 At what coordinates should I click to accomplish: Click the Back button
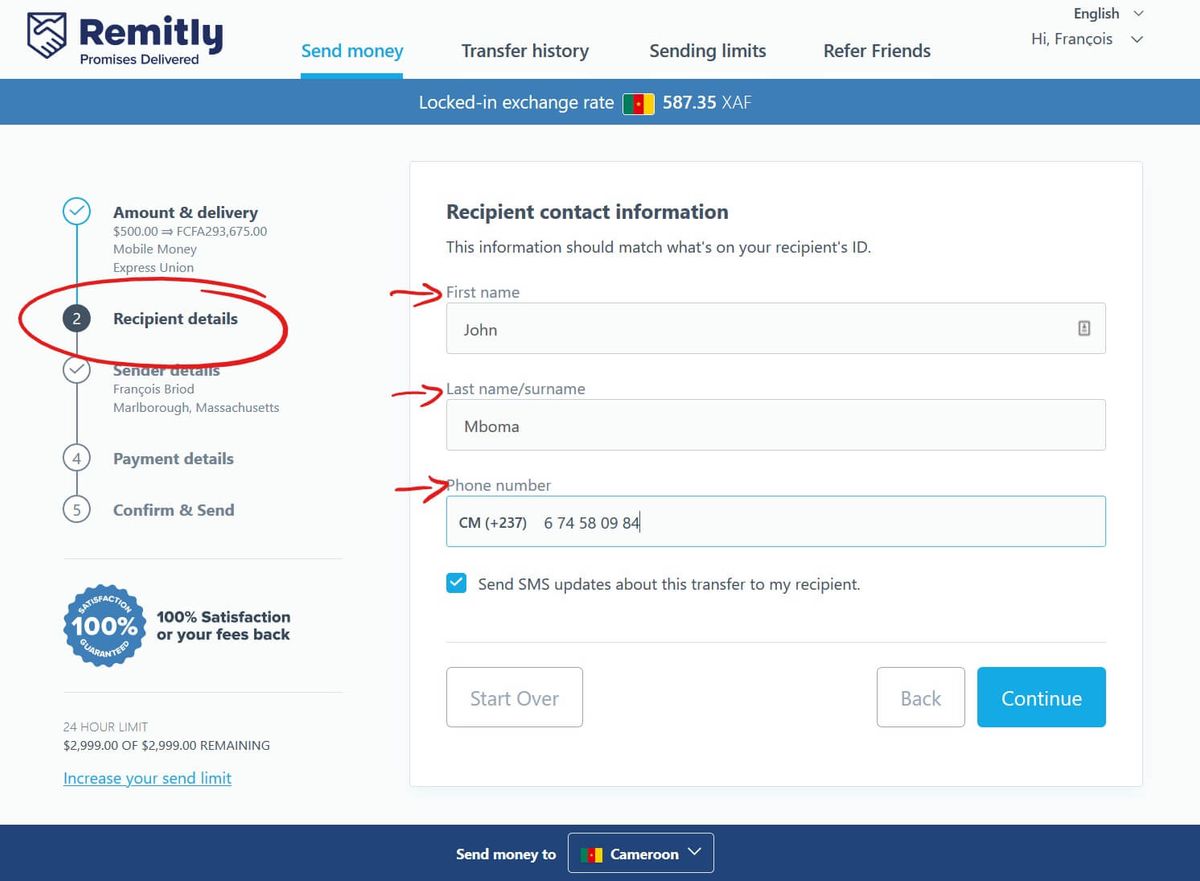pyautogui.click(x=920, y=697)
